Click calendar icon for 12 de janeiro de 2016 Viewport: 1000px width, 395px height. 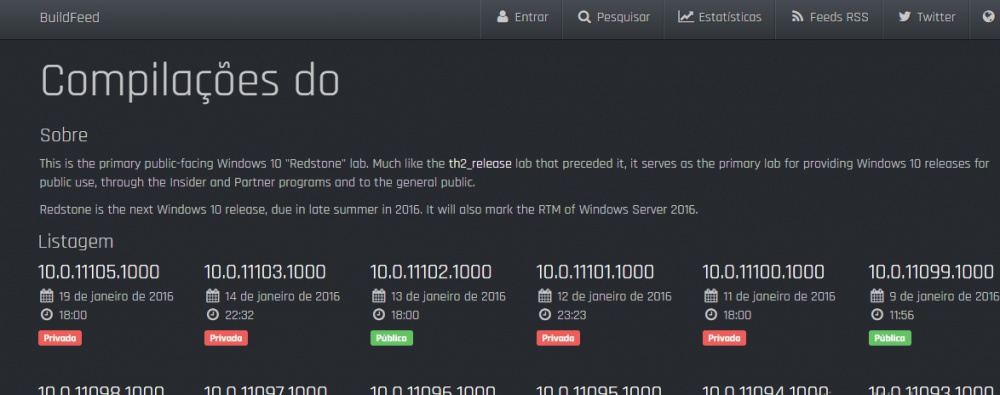pos(545,296)
